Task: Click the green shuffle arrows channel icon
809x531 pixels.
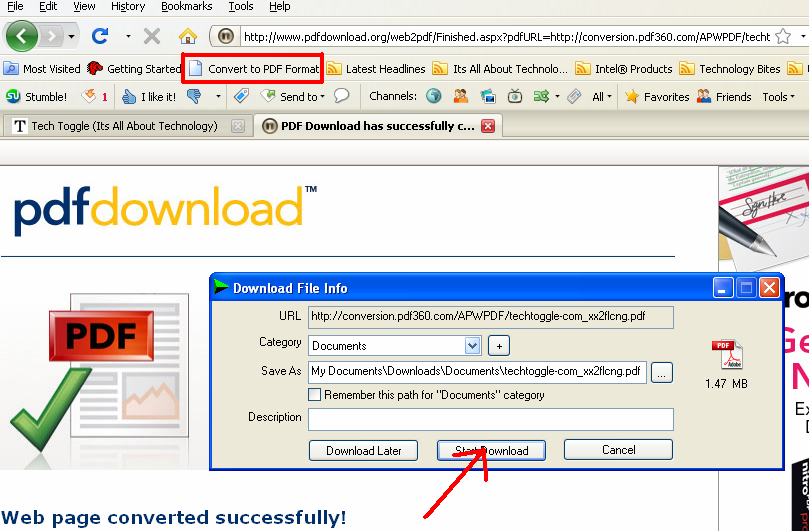Action: [x=541, y=96]
